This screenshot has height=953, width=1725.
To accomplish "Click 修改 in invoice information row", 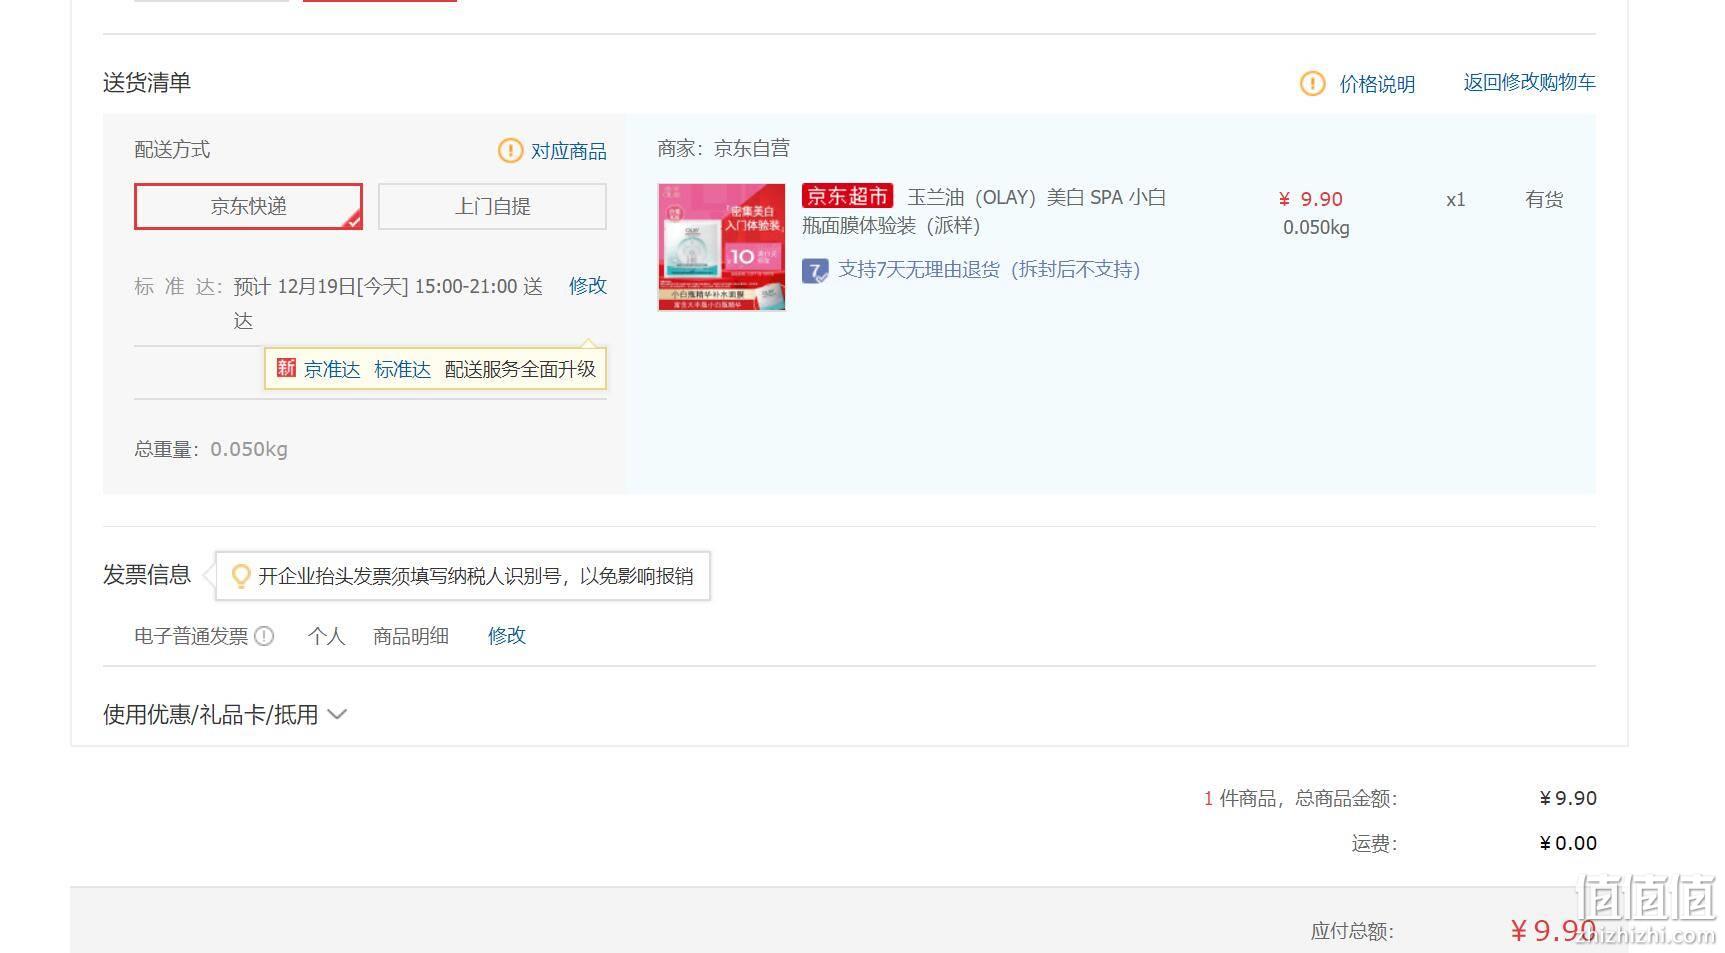I will point(507,636).
